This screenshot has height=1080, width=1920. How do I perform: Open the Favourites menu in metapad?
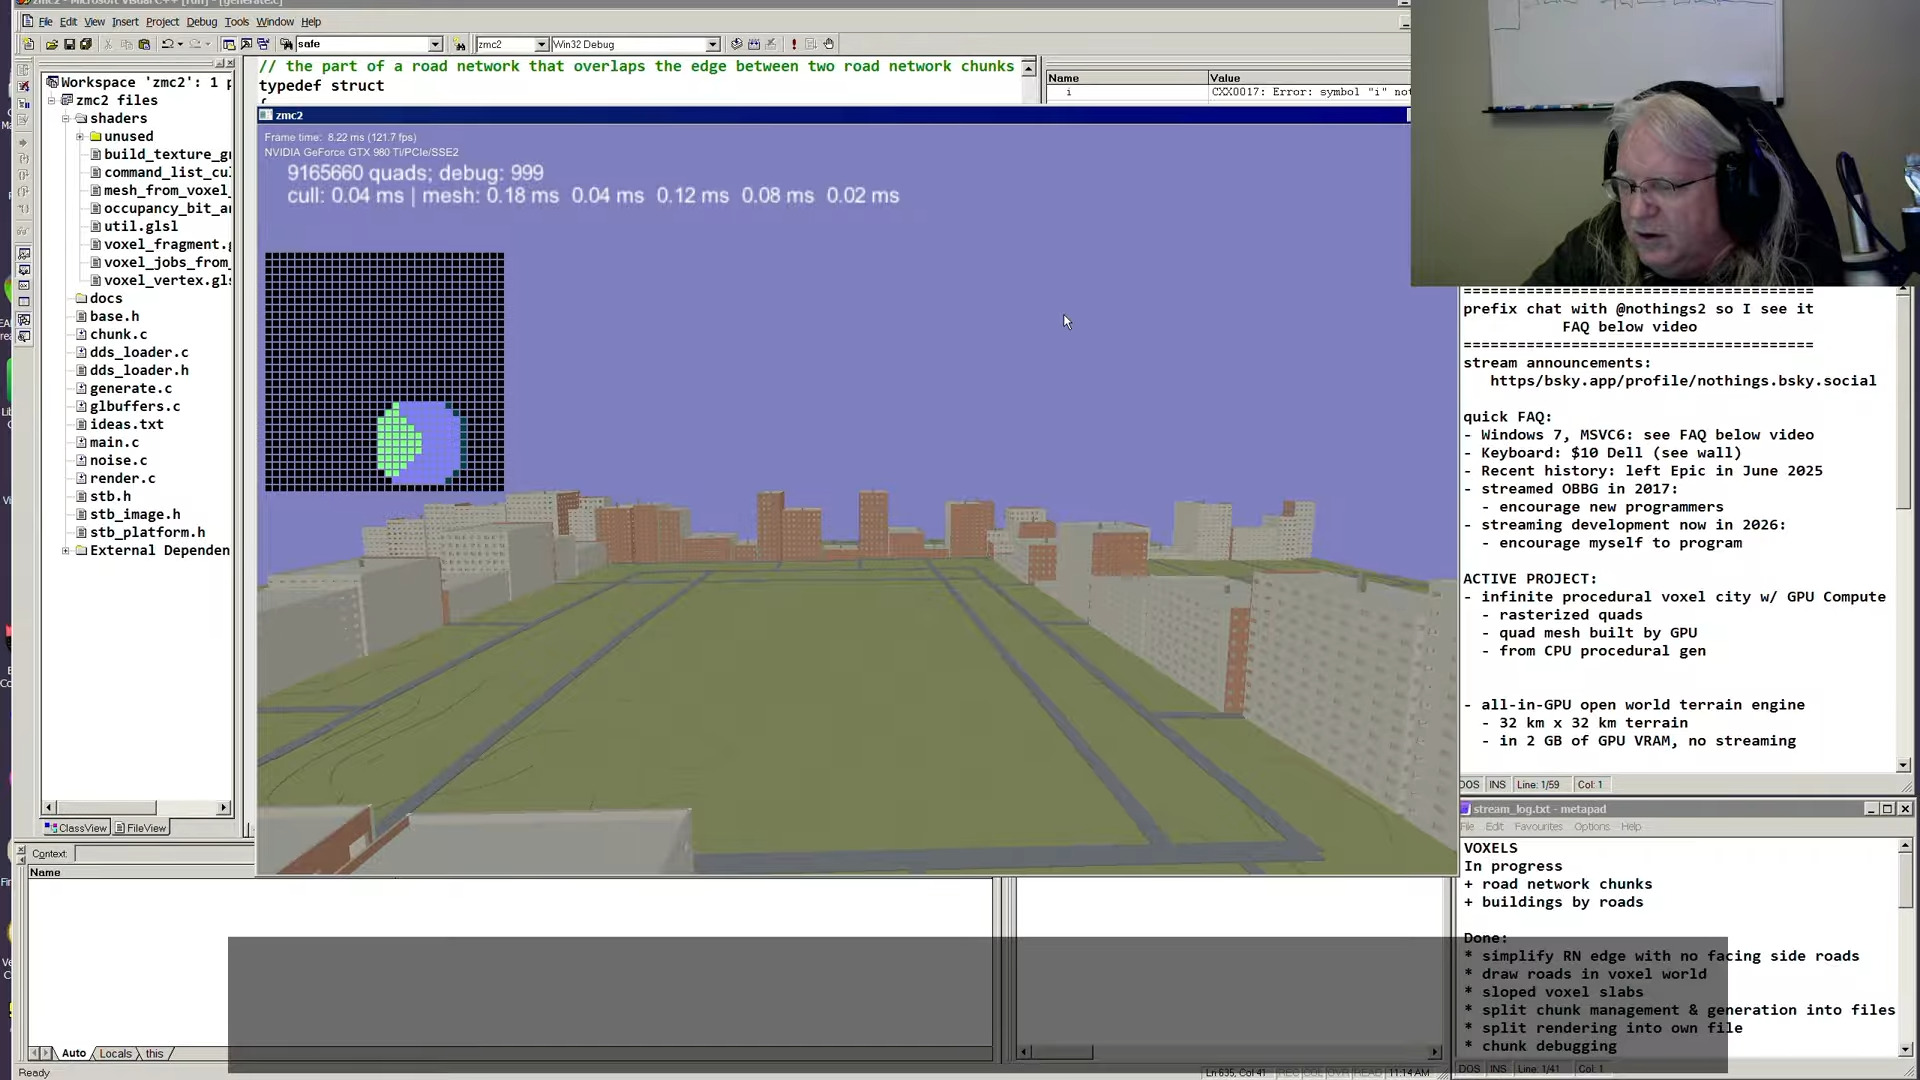[x=1538, y=827]
